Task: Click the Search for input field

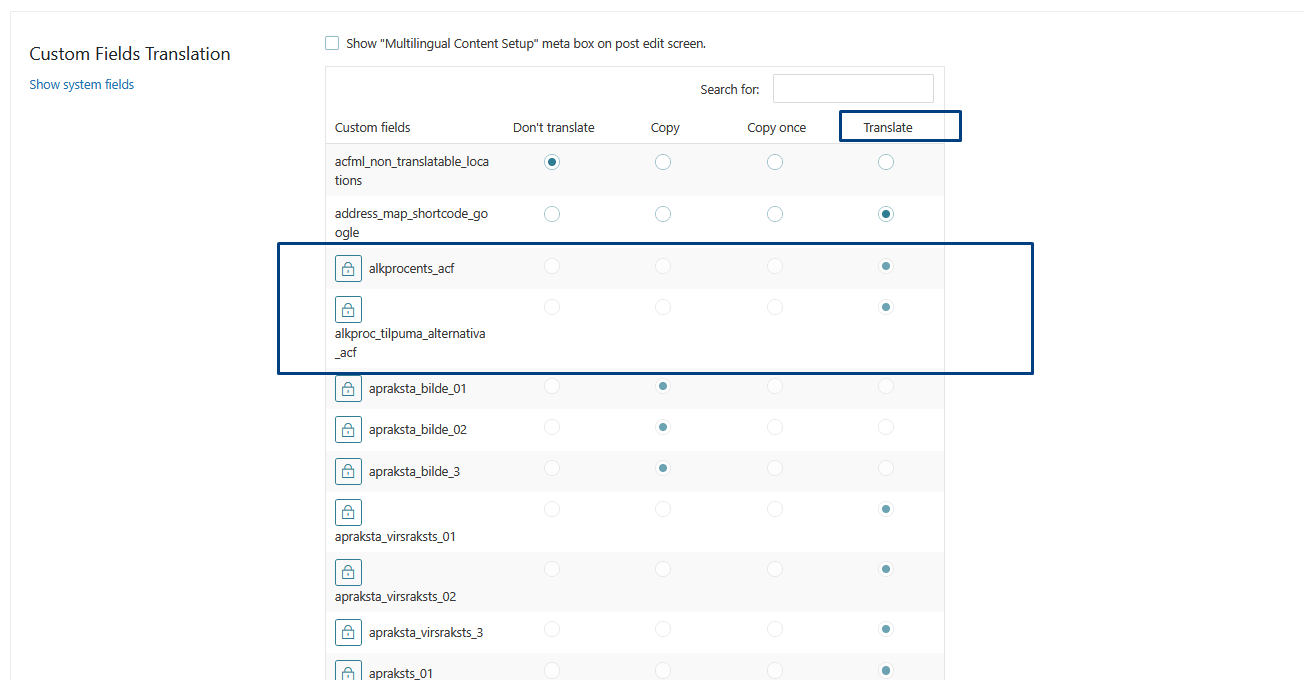Action: (853, 89)
